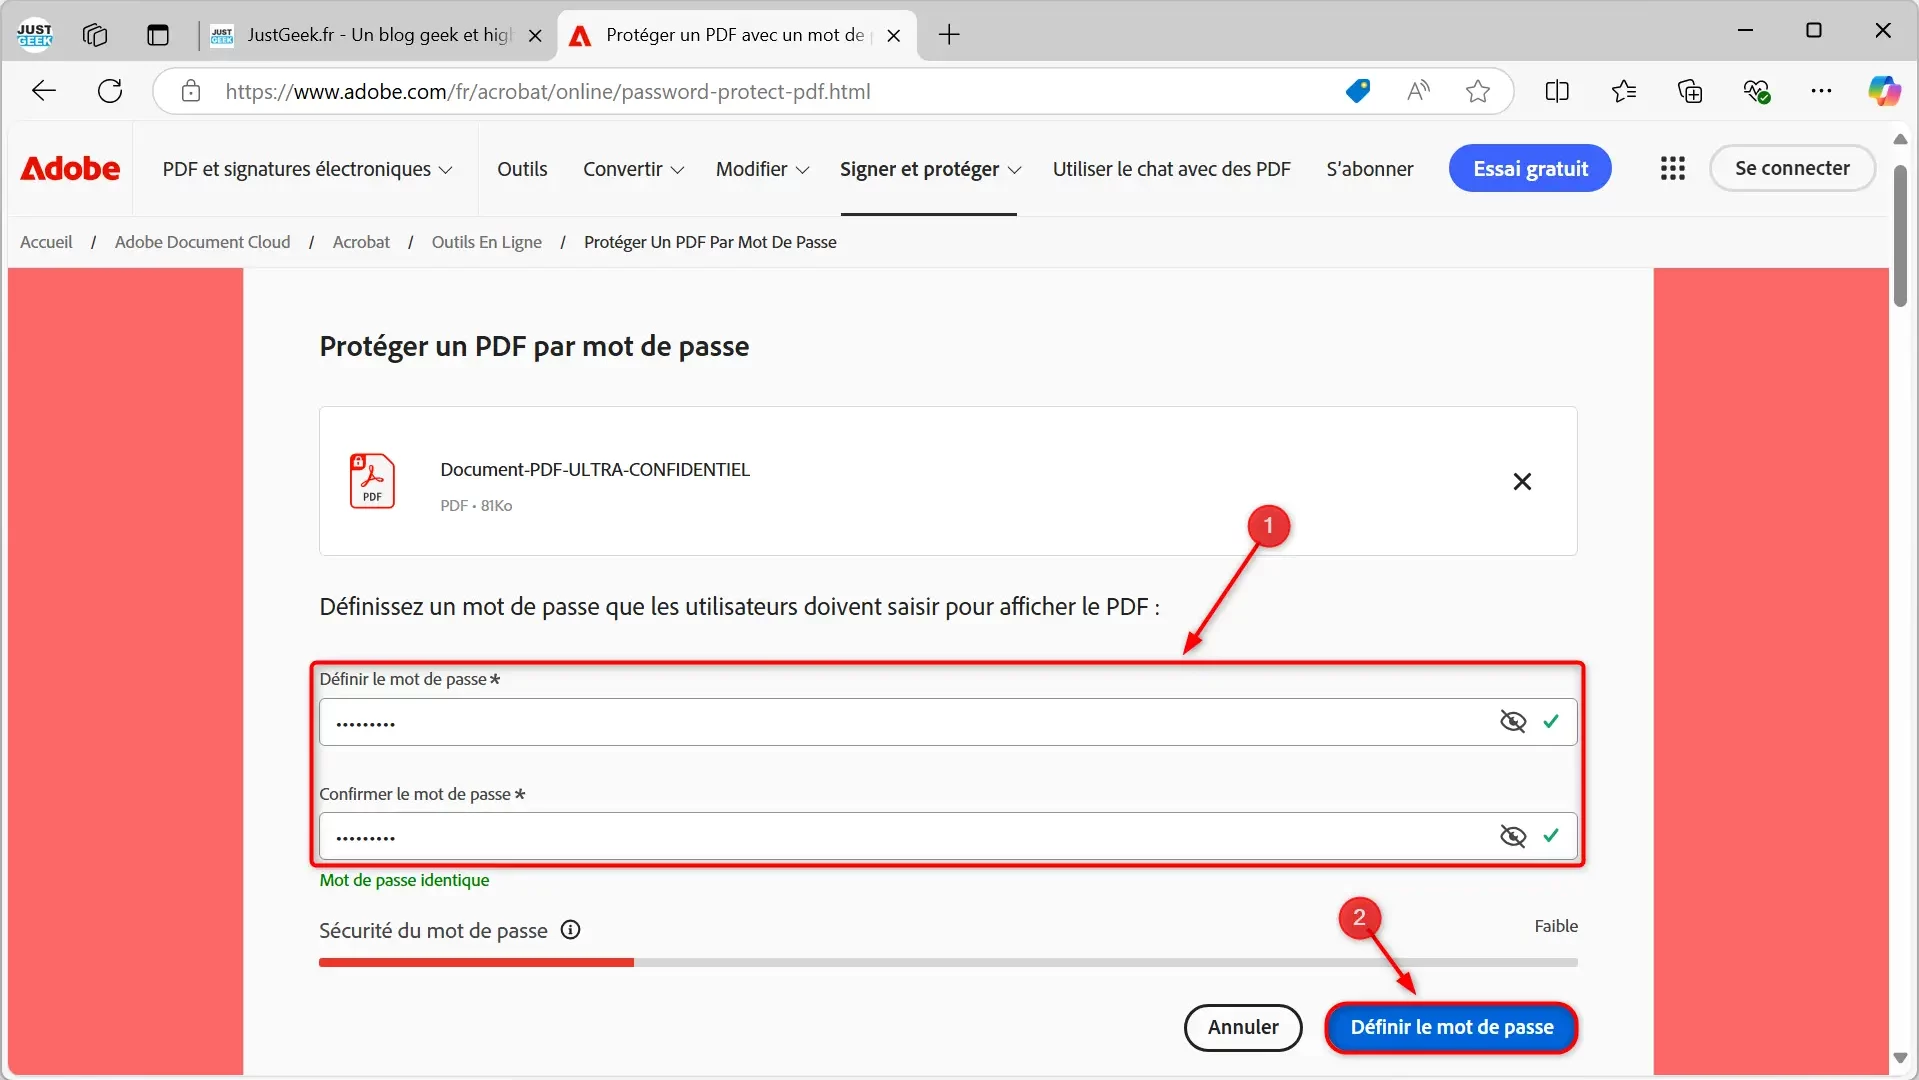Switch to the JustGeek.fr tab
Screen dimensions: 1919x1080
tap(377, 35)
